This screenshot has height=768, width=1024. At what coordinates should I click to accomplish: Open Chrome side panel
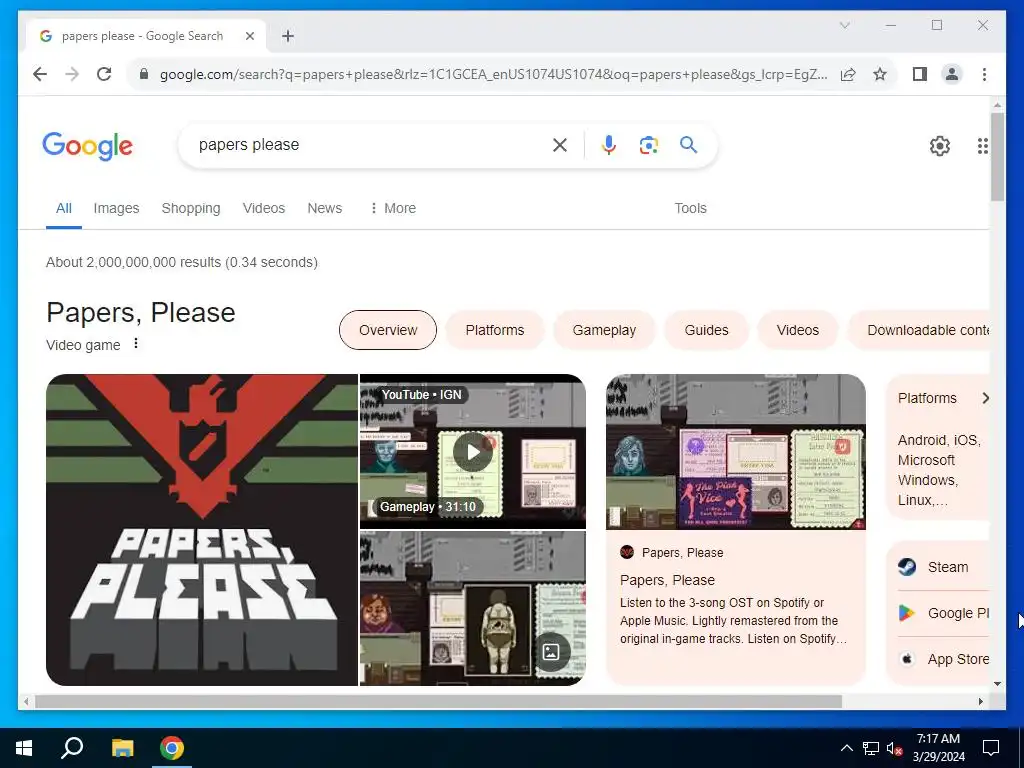tap(920, 74)
